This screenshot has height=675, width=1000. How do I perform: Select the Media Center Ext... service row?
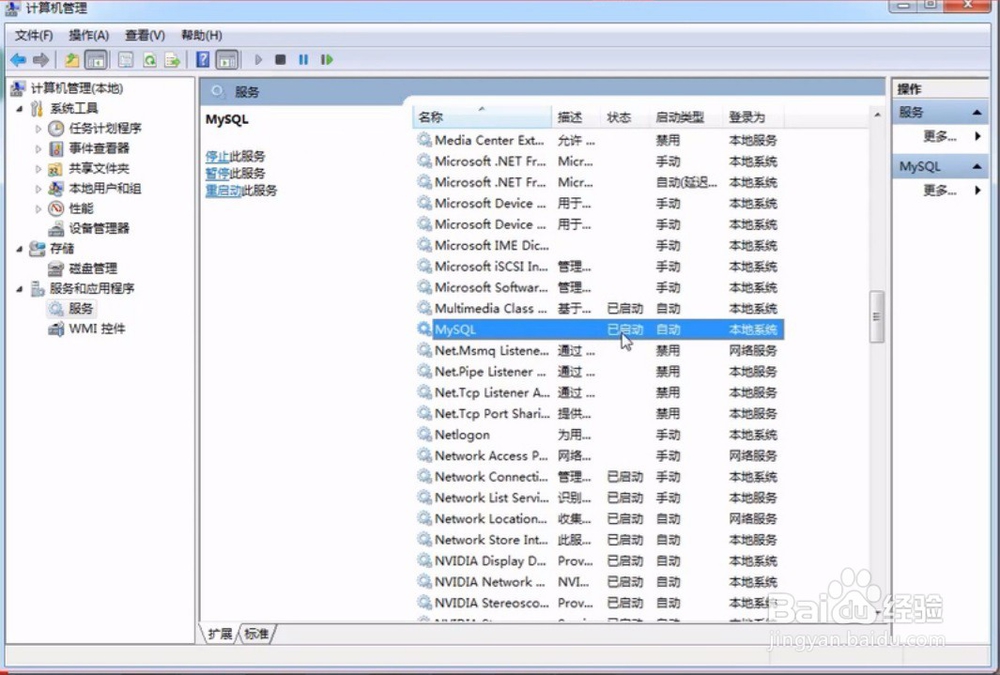click(599, 140)
